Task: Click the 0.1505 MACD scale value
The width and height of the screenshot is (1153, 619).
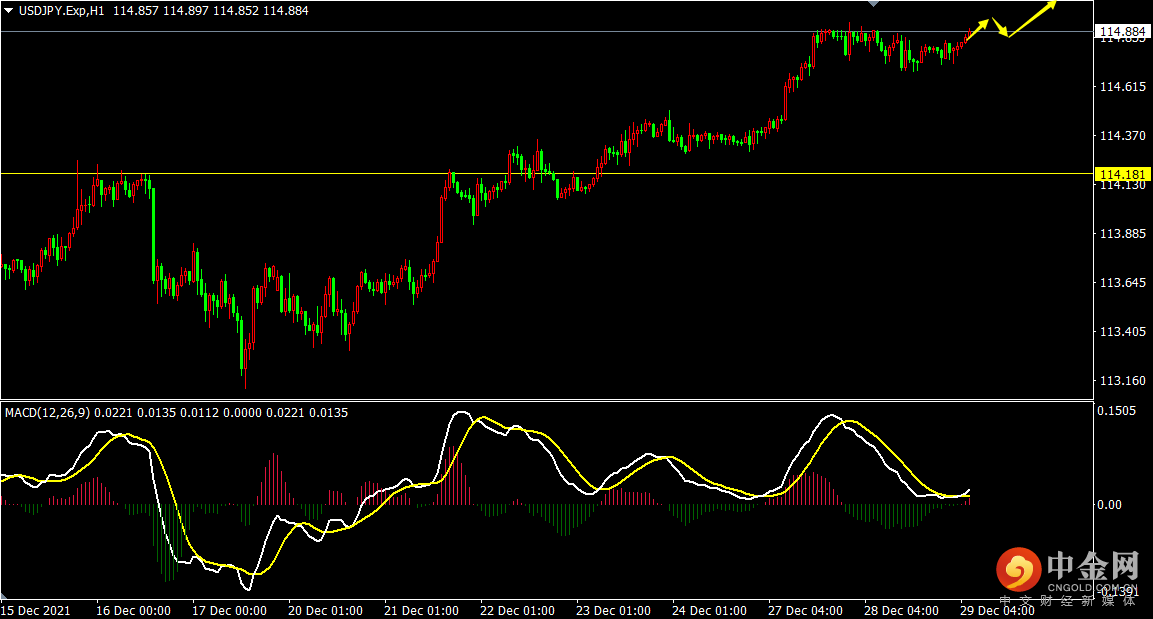Action: tap(1116, 411)
